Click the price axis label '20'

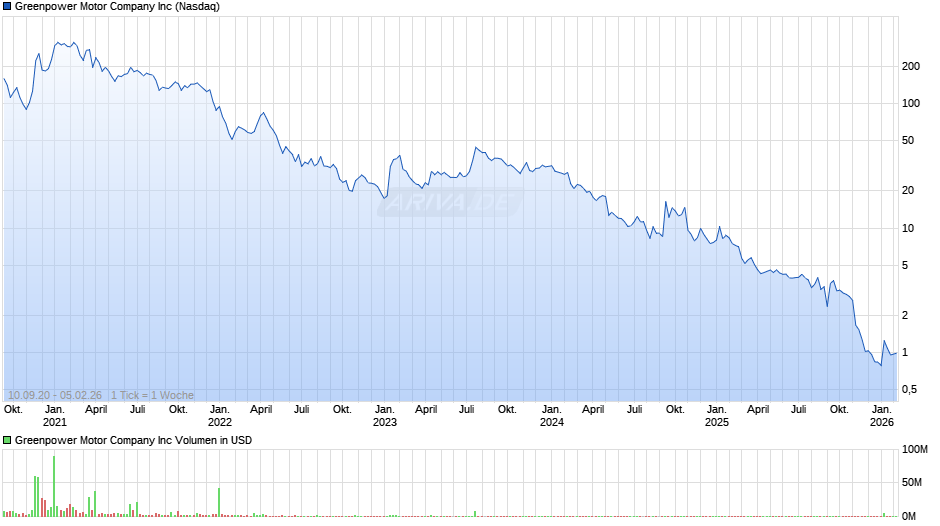tap(908, 190)
